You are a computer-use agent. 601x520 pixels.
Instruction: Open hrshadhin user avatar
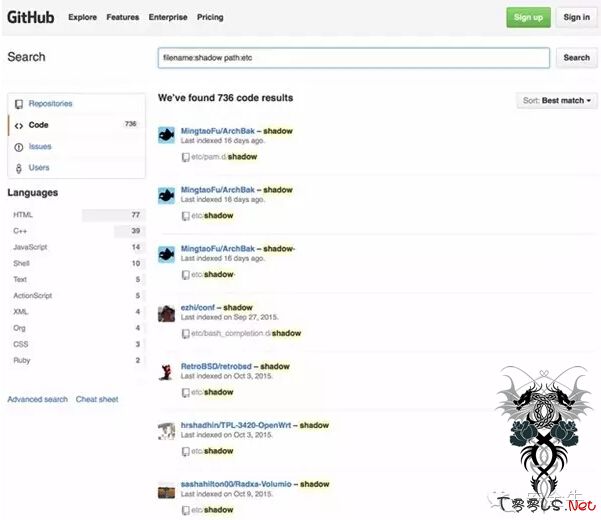[167, 430]
